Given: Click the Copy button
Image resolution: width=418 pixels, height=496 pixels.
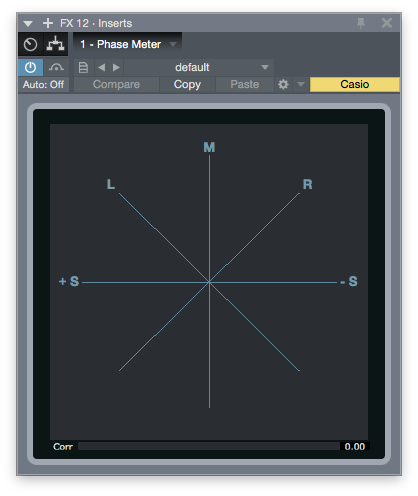Looking at the screenshot, I should coord(187,85).
